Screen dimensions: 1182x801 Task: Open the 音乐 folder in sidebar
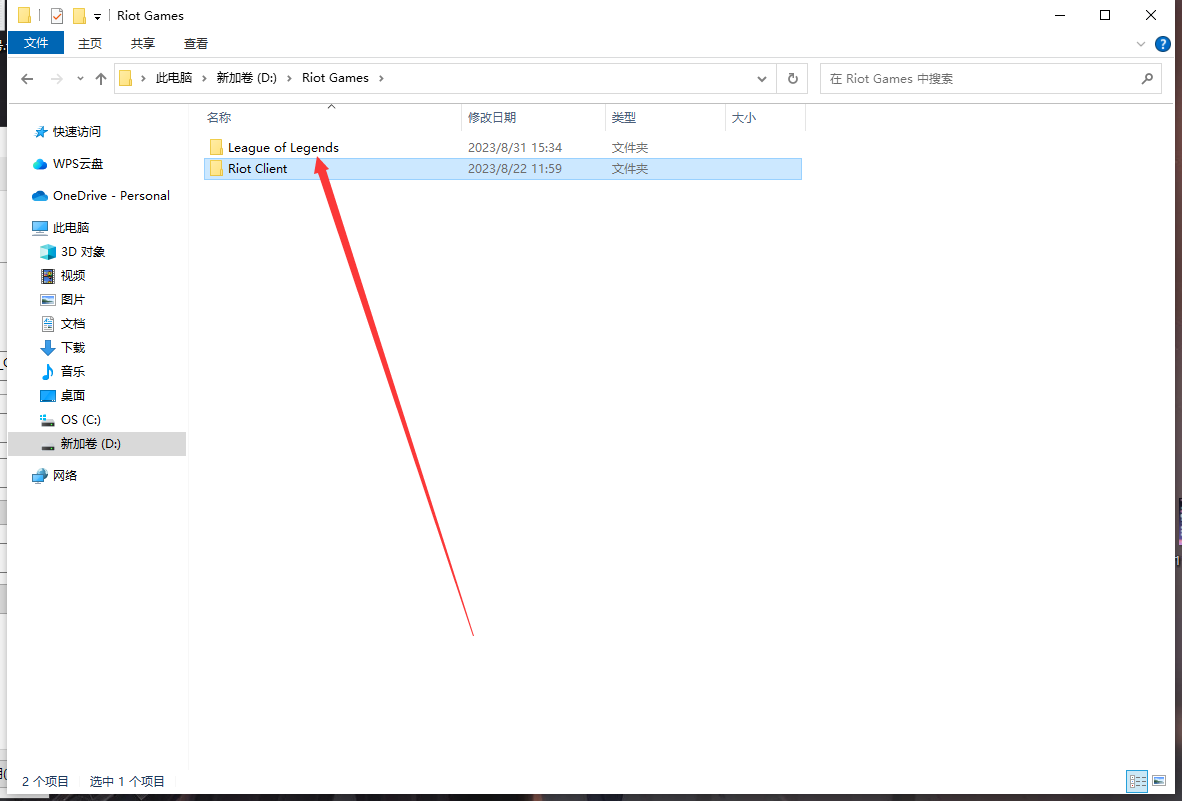pos(73,371)
